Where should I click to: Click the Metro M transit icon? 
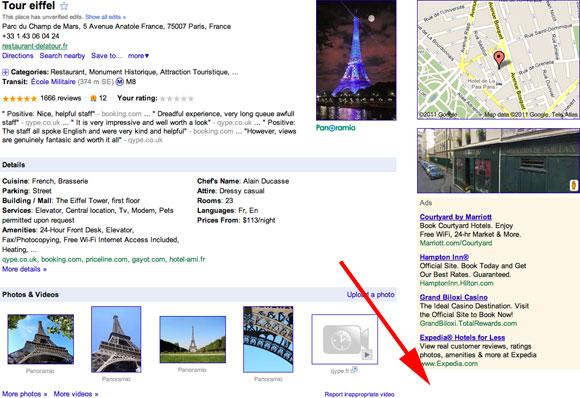click(x=119, y=82)
